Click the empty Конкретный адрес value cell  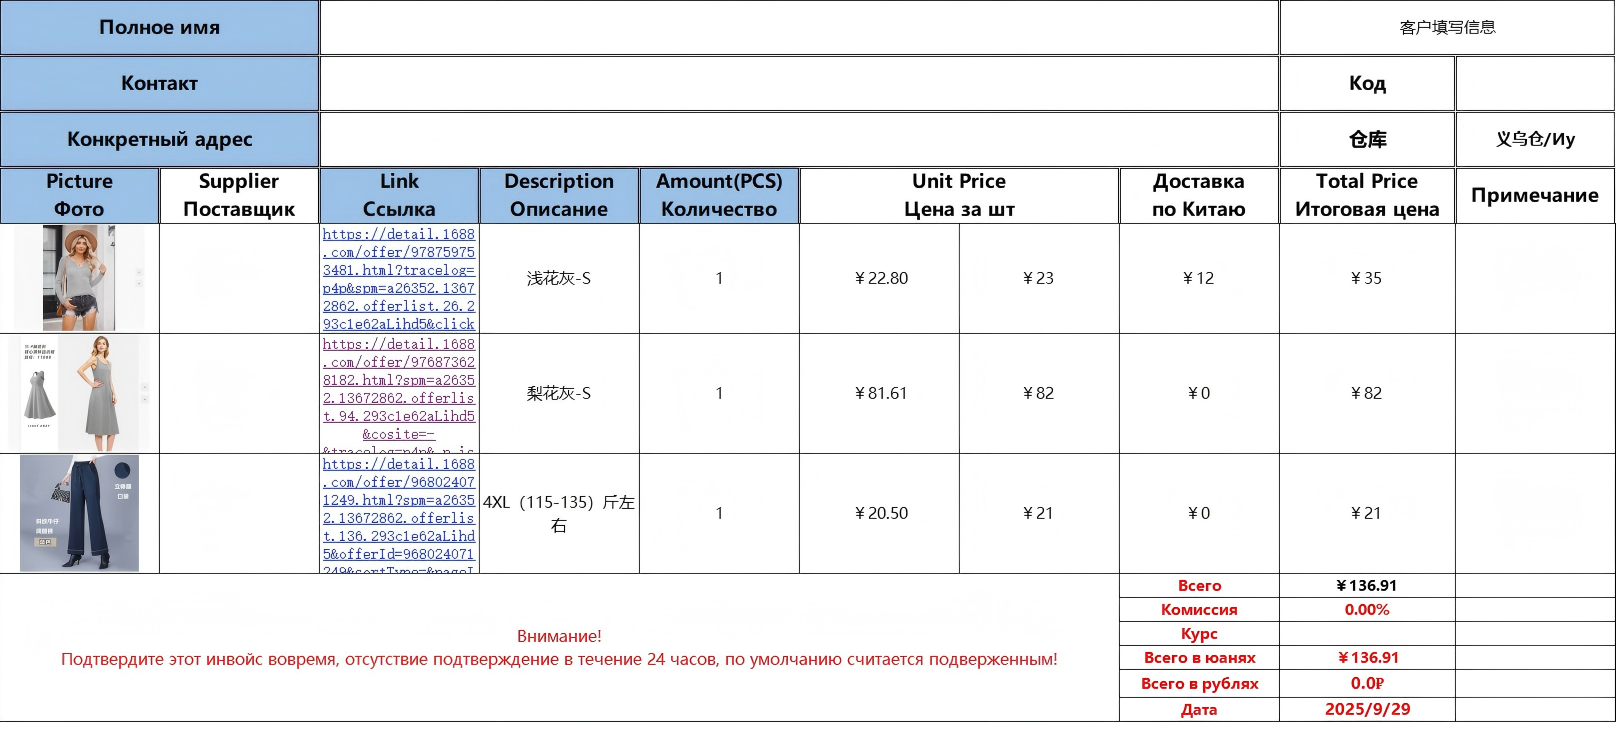[x=798, y=140]
